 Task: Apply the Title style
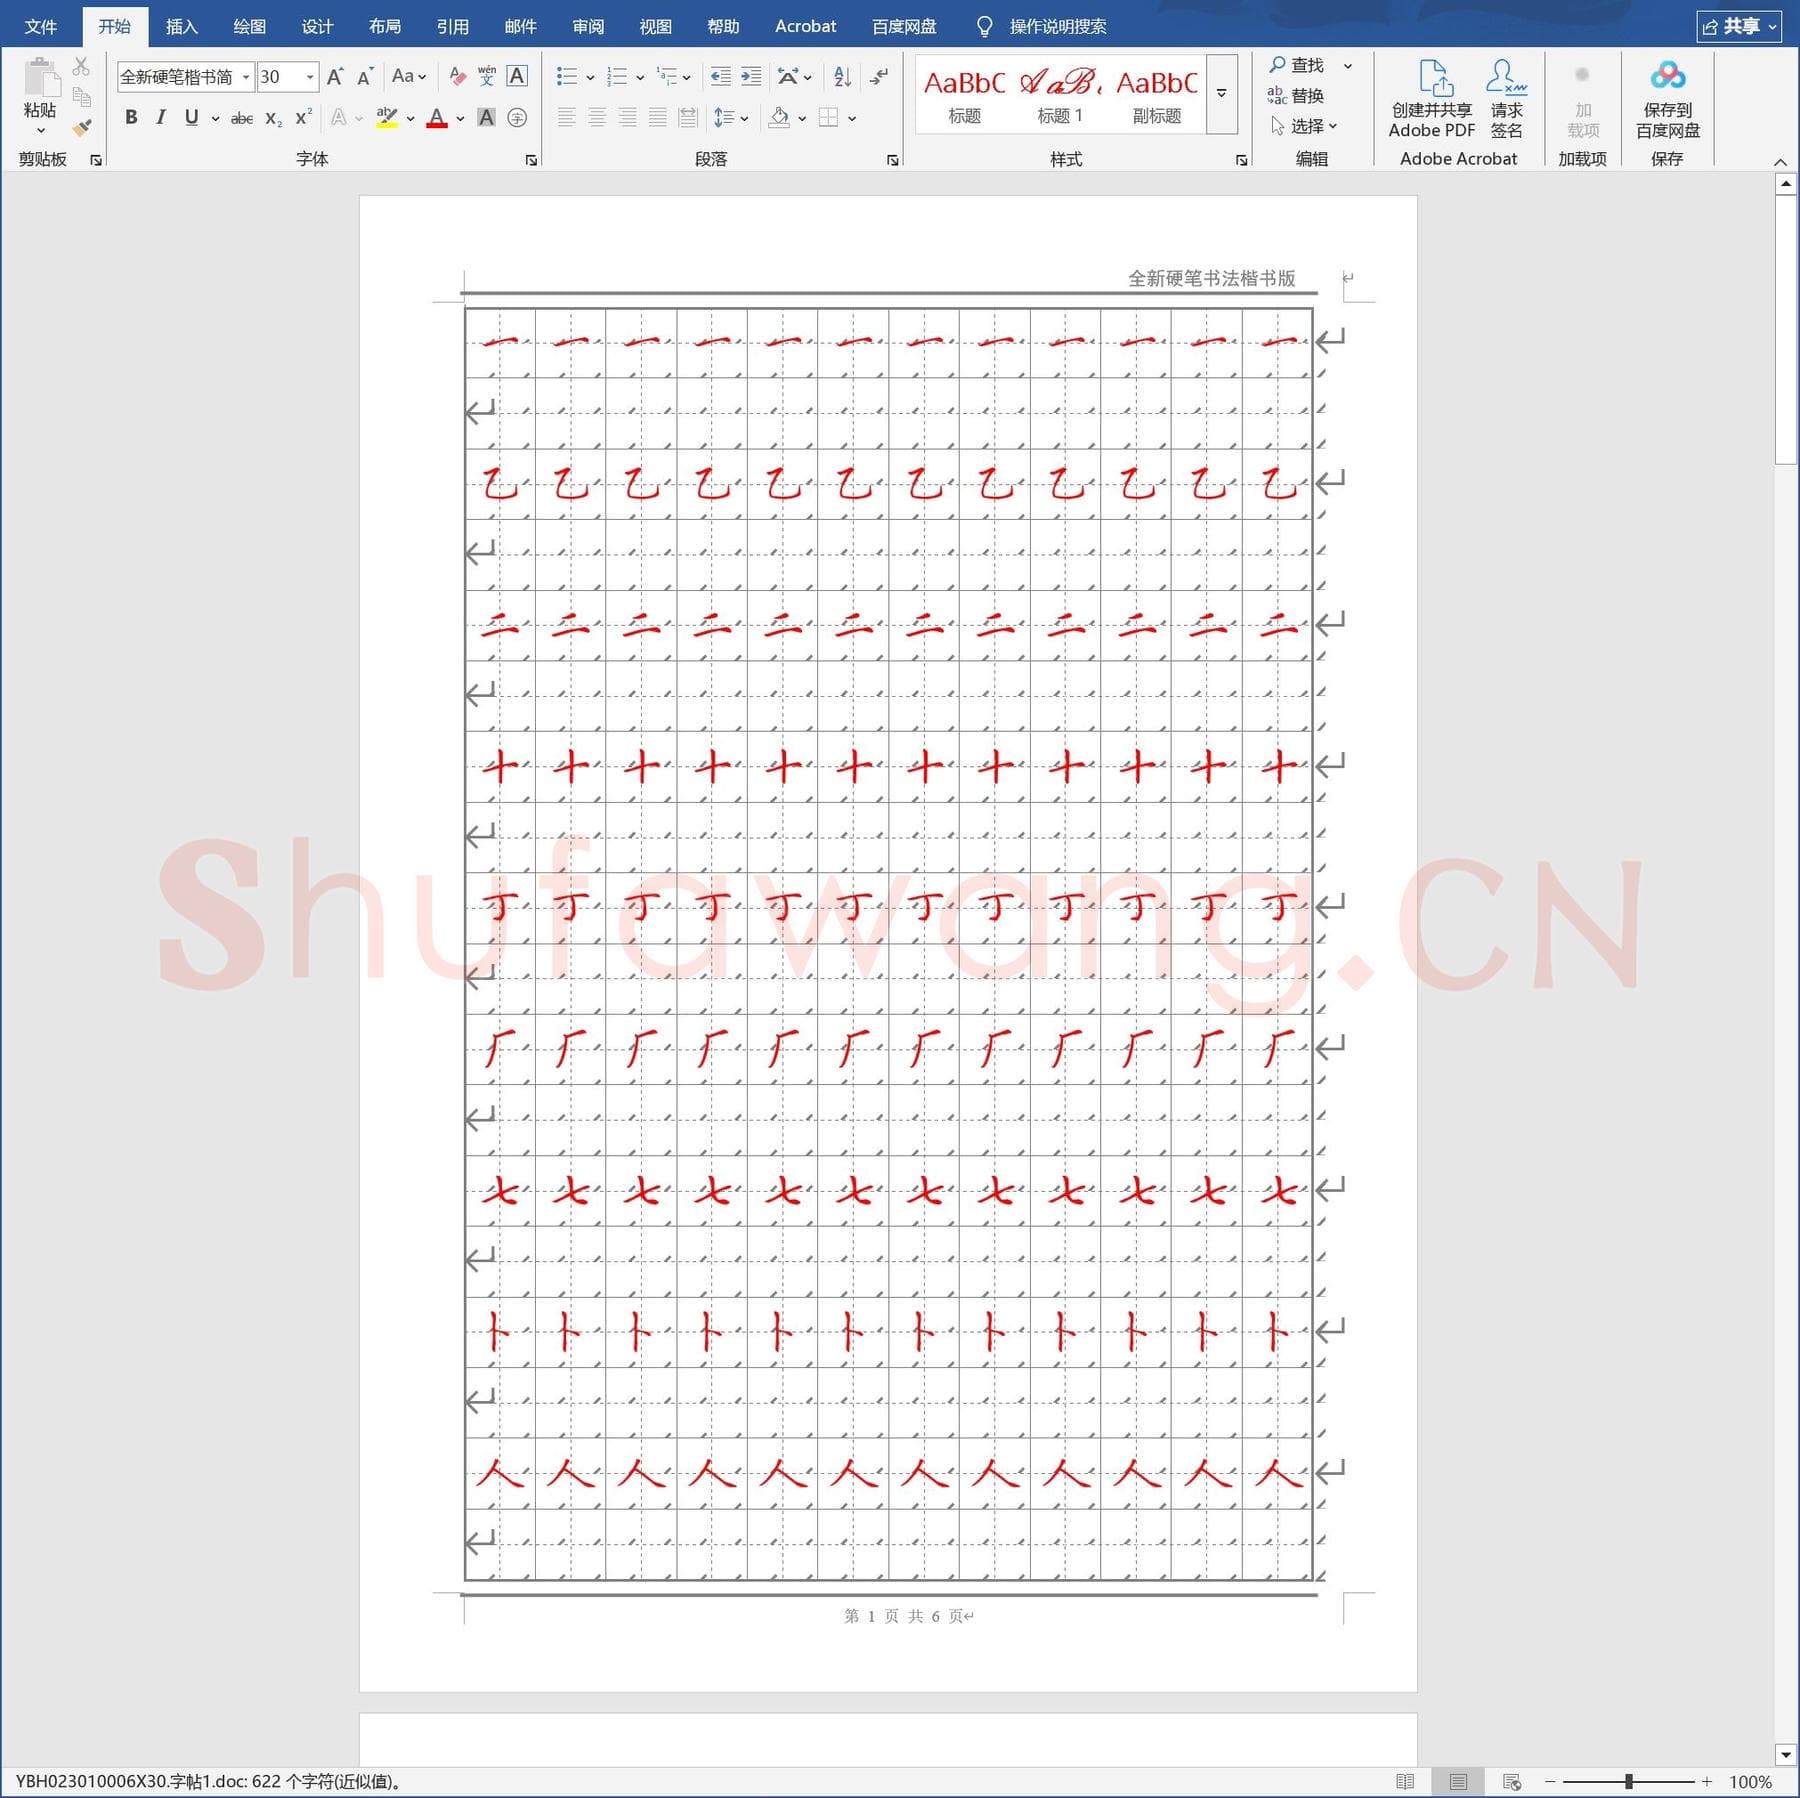coord(964,93)
